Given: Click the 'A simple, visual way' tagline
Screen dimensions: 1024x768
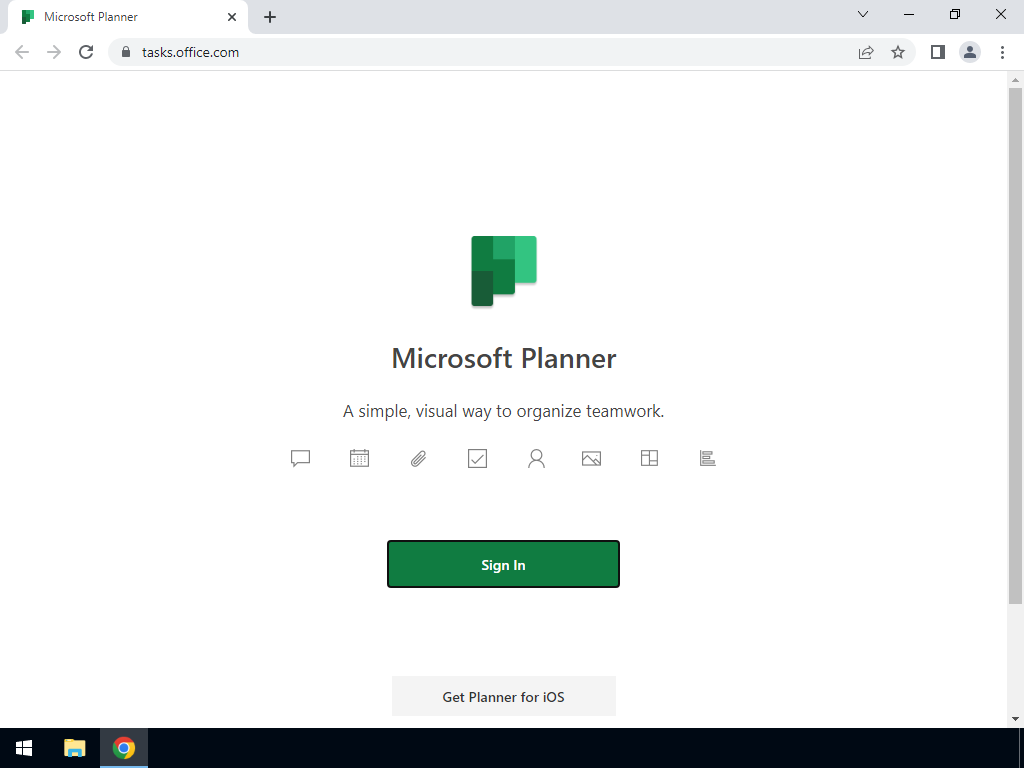Looking at the screenshot, I should [x=504, y=411].
